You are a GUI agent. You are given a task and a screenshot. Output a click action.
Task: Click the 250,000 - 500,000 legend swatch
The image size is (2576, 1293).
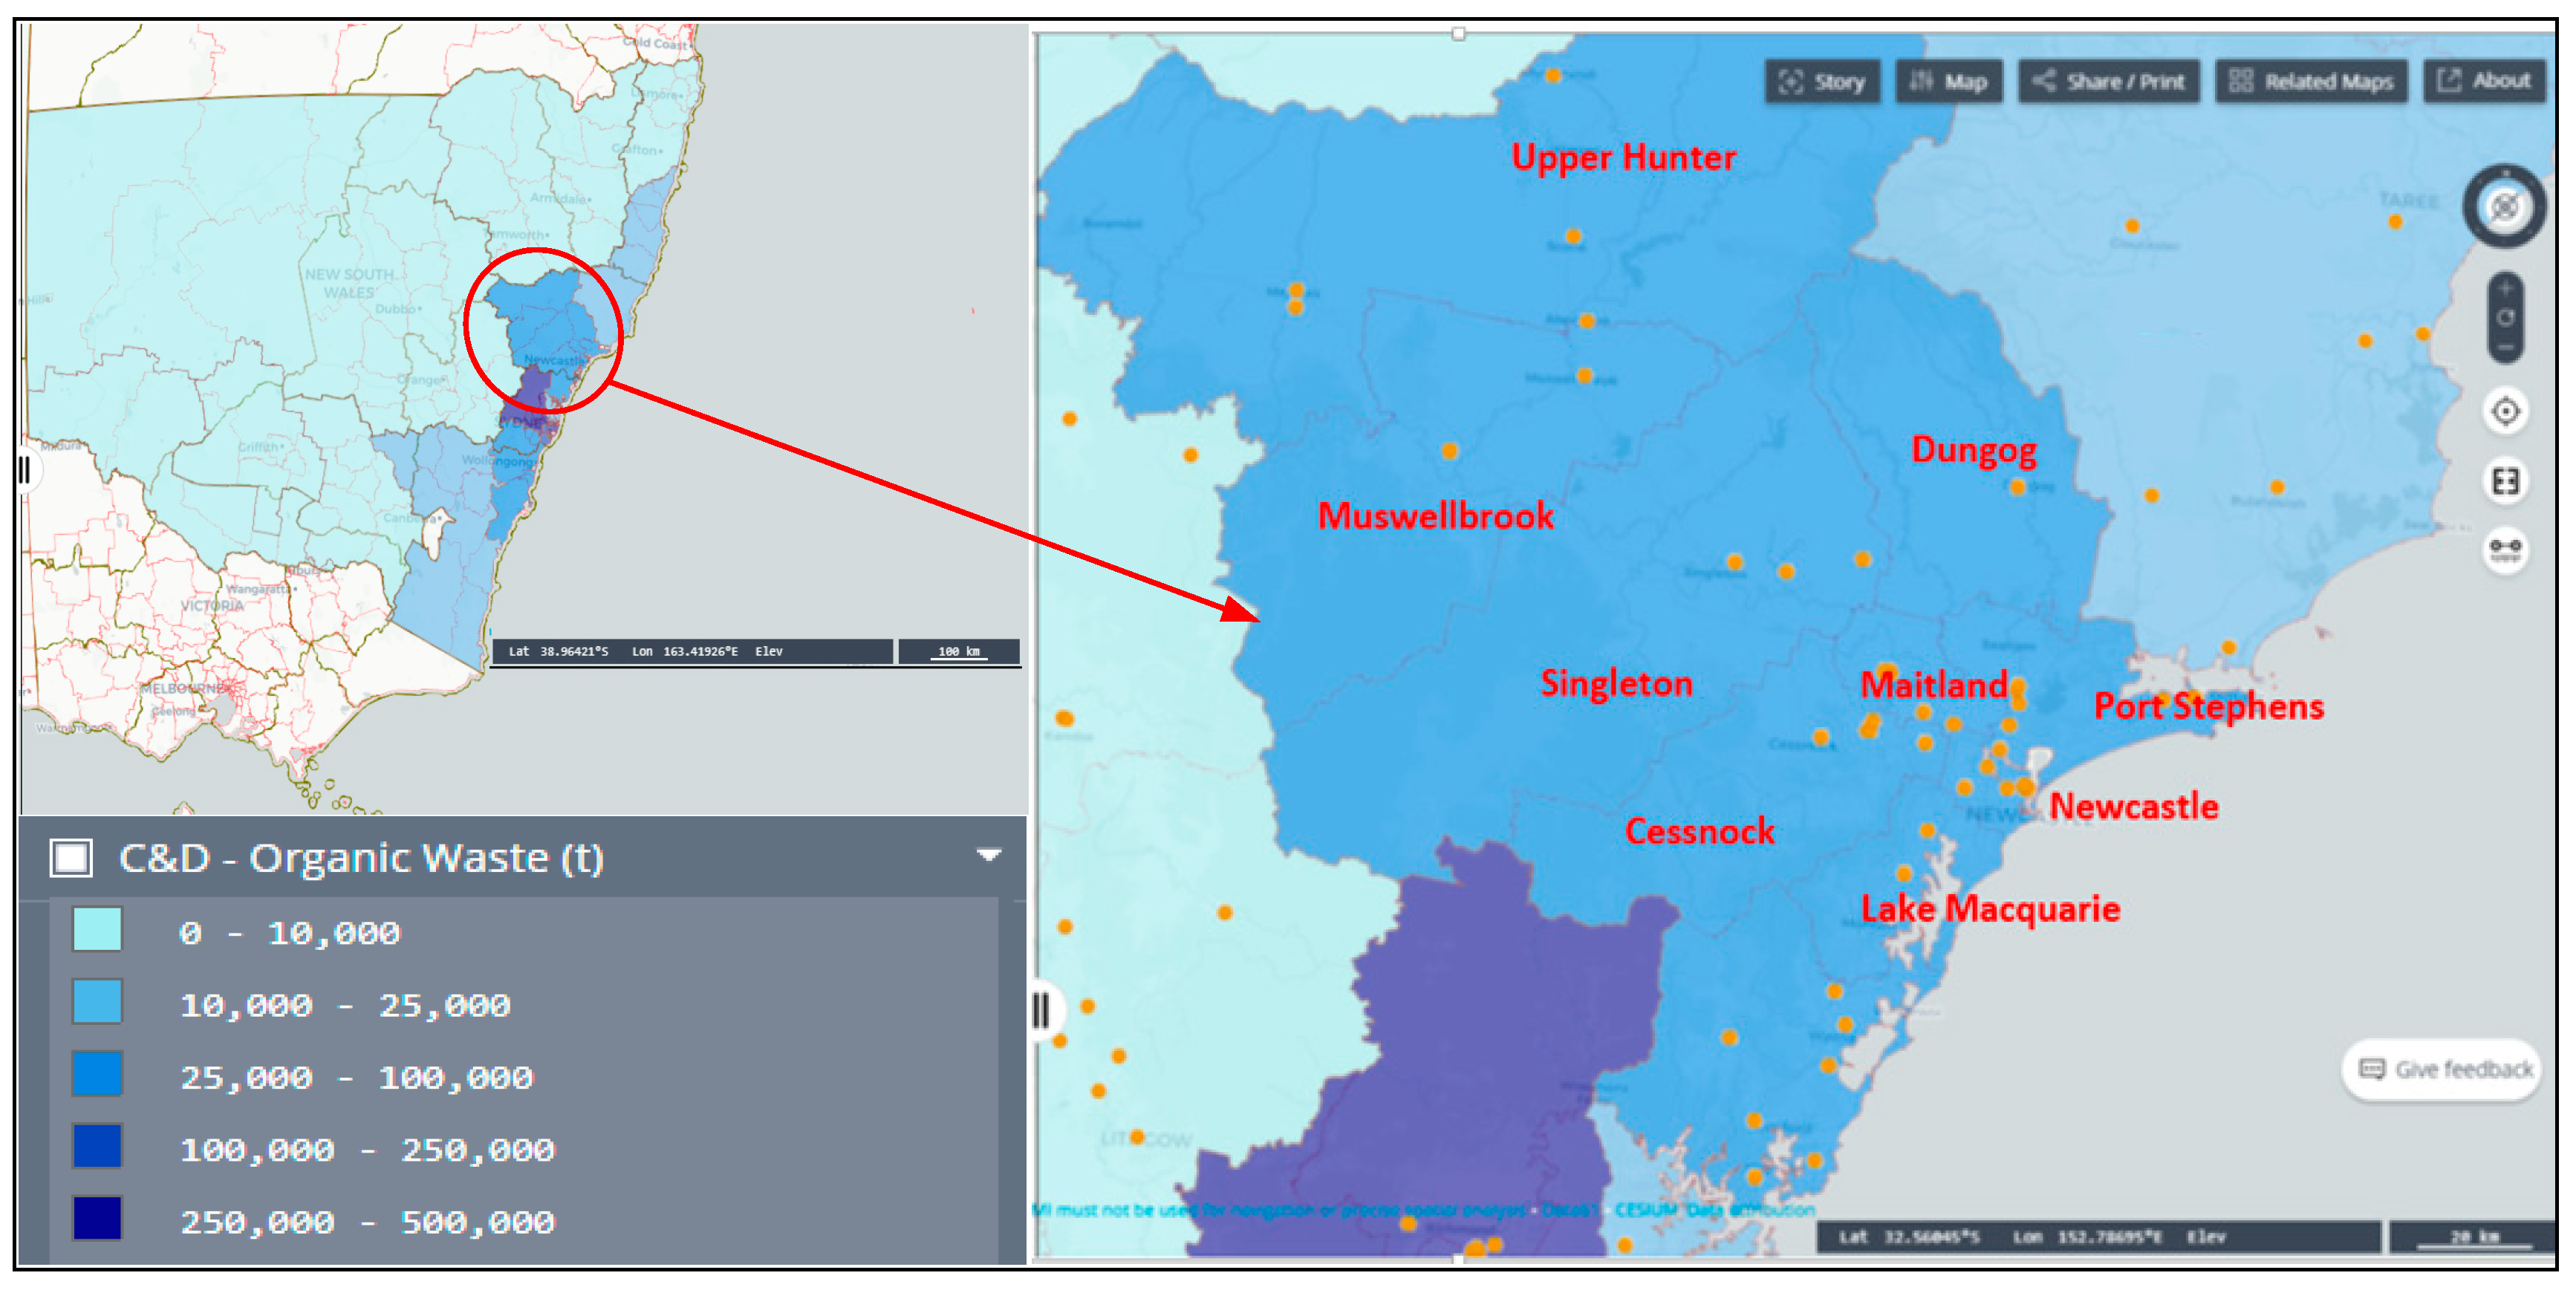pos(97,1218)
